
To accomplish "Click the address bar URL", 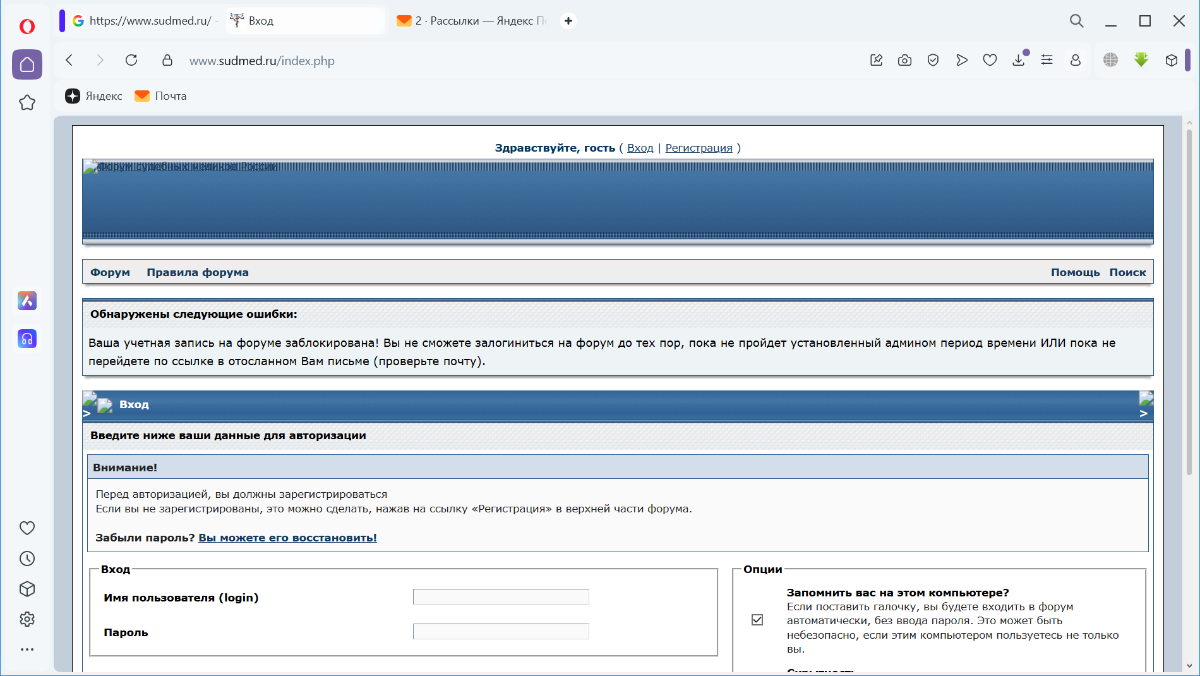I will click(262, 61).
